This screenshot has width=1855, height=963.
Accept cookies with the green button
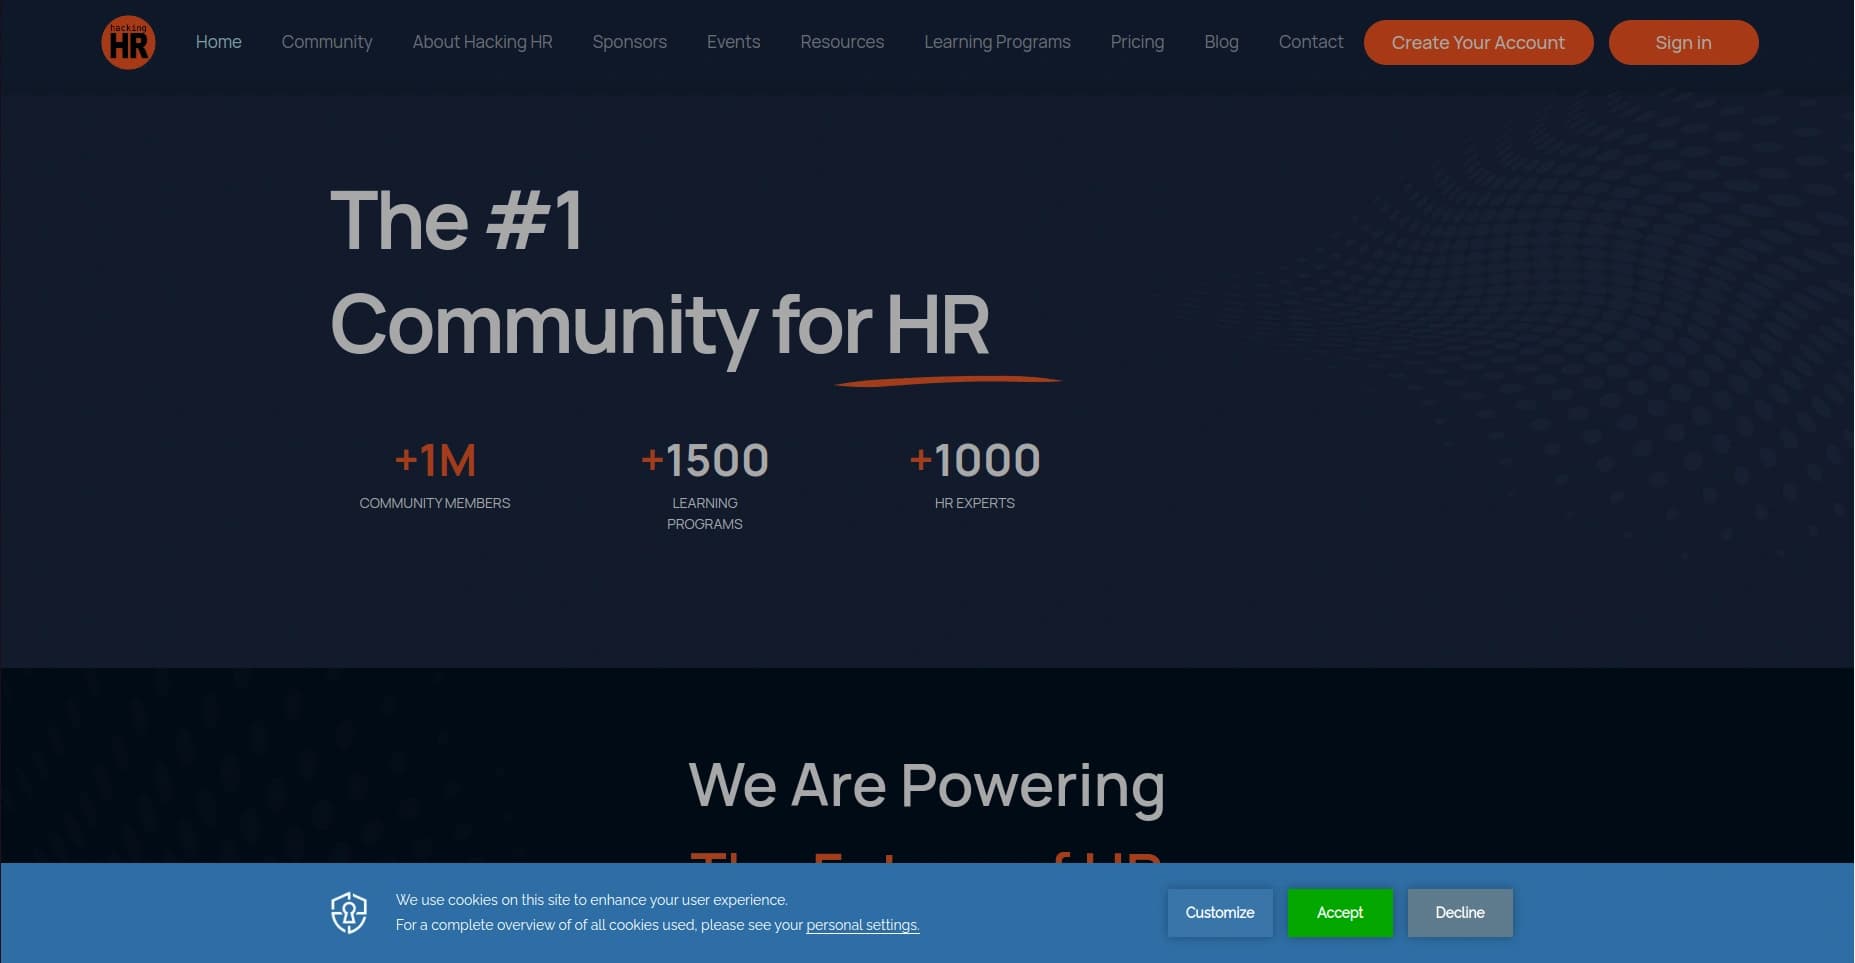coord(1340,912)
